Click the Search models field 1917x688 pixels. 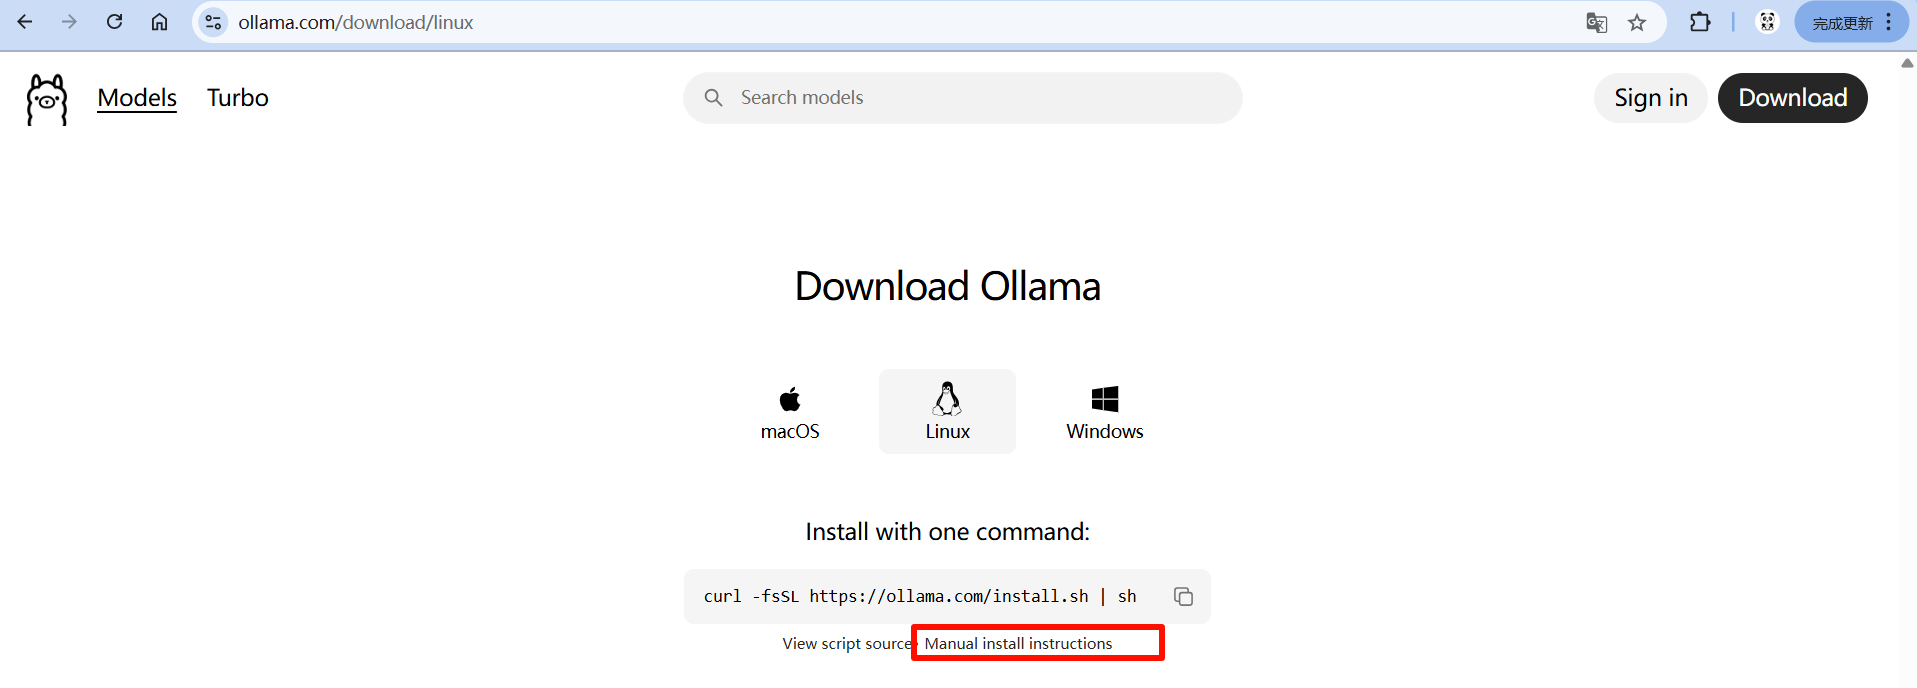click(962, 98)
